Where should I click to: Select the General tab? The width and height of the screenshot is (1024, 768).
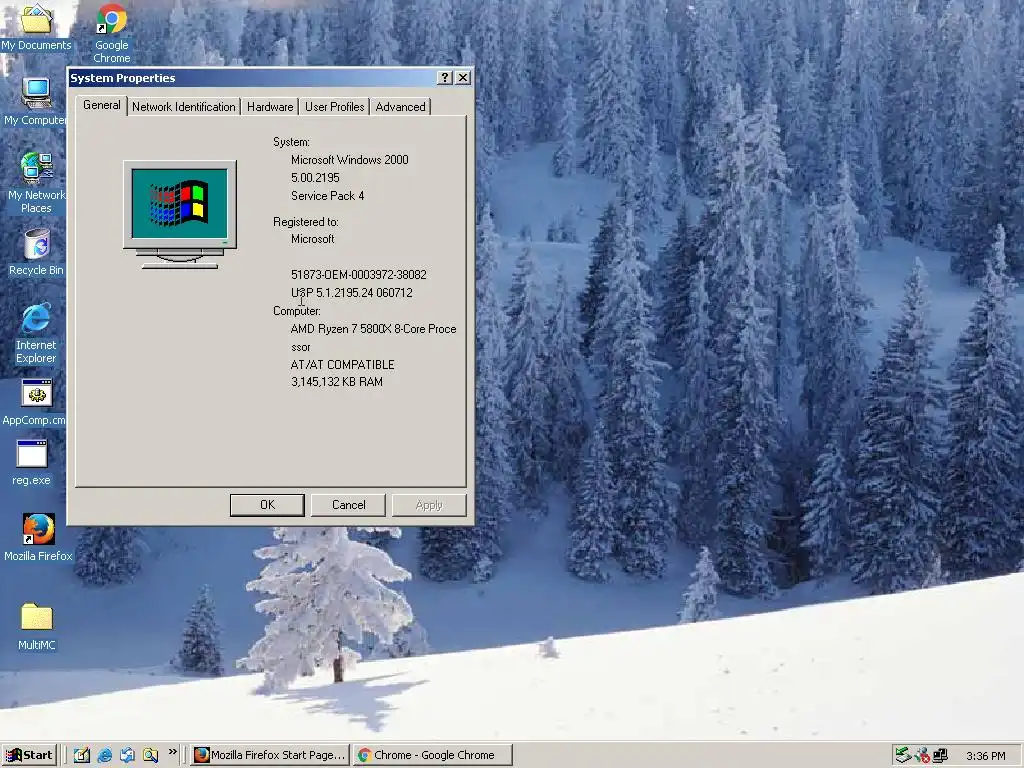101,105
